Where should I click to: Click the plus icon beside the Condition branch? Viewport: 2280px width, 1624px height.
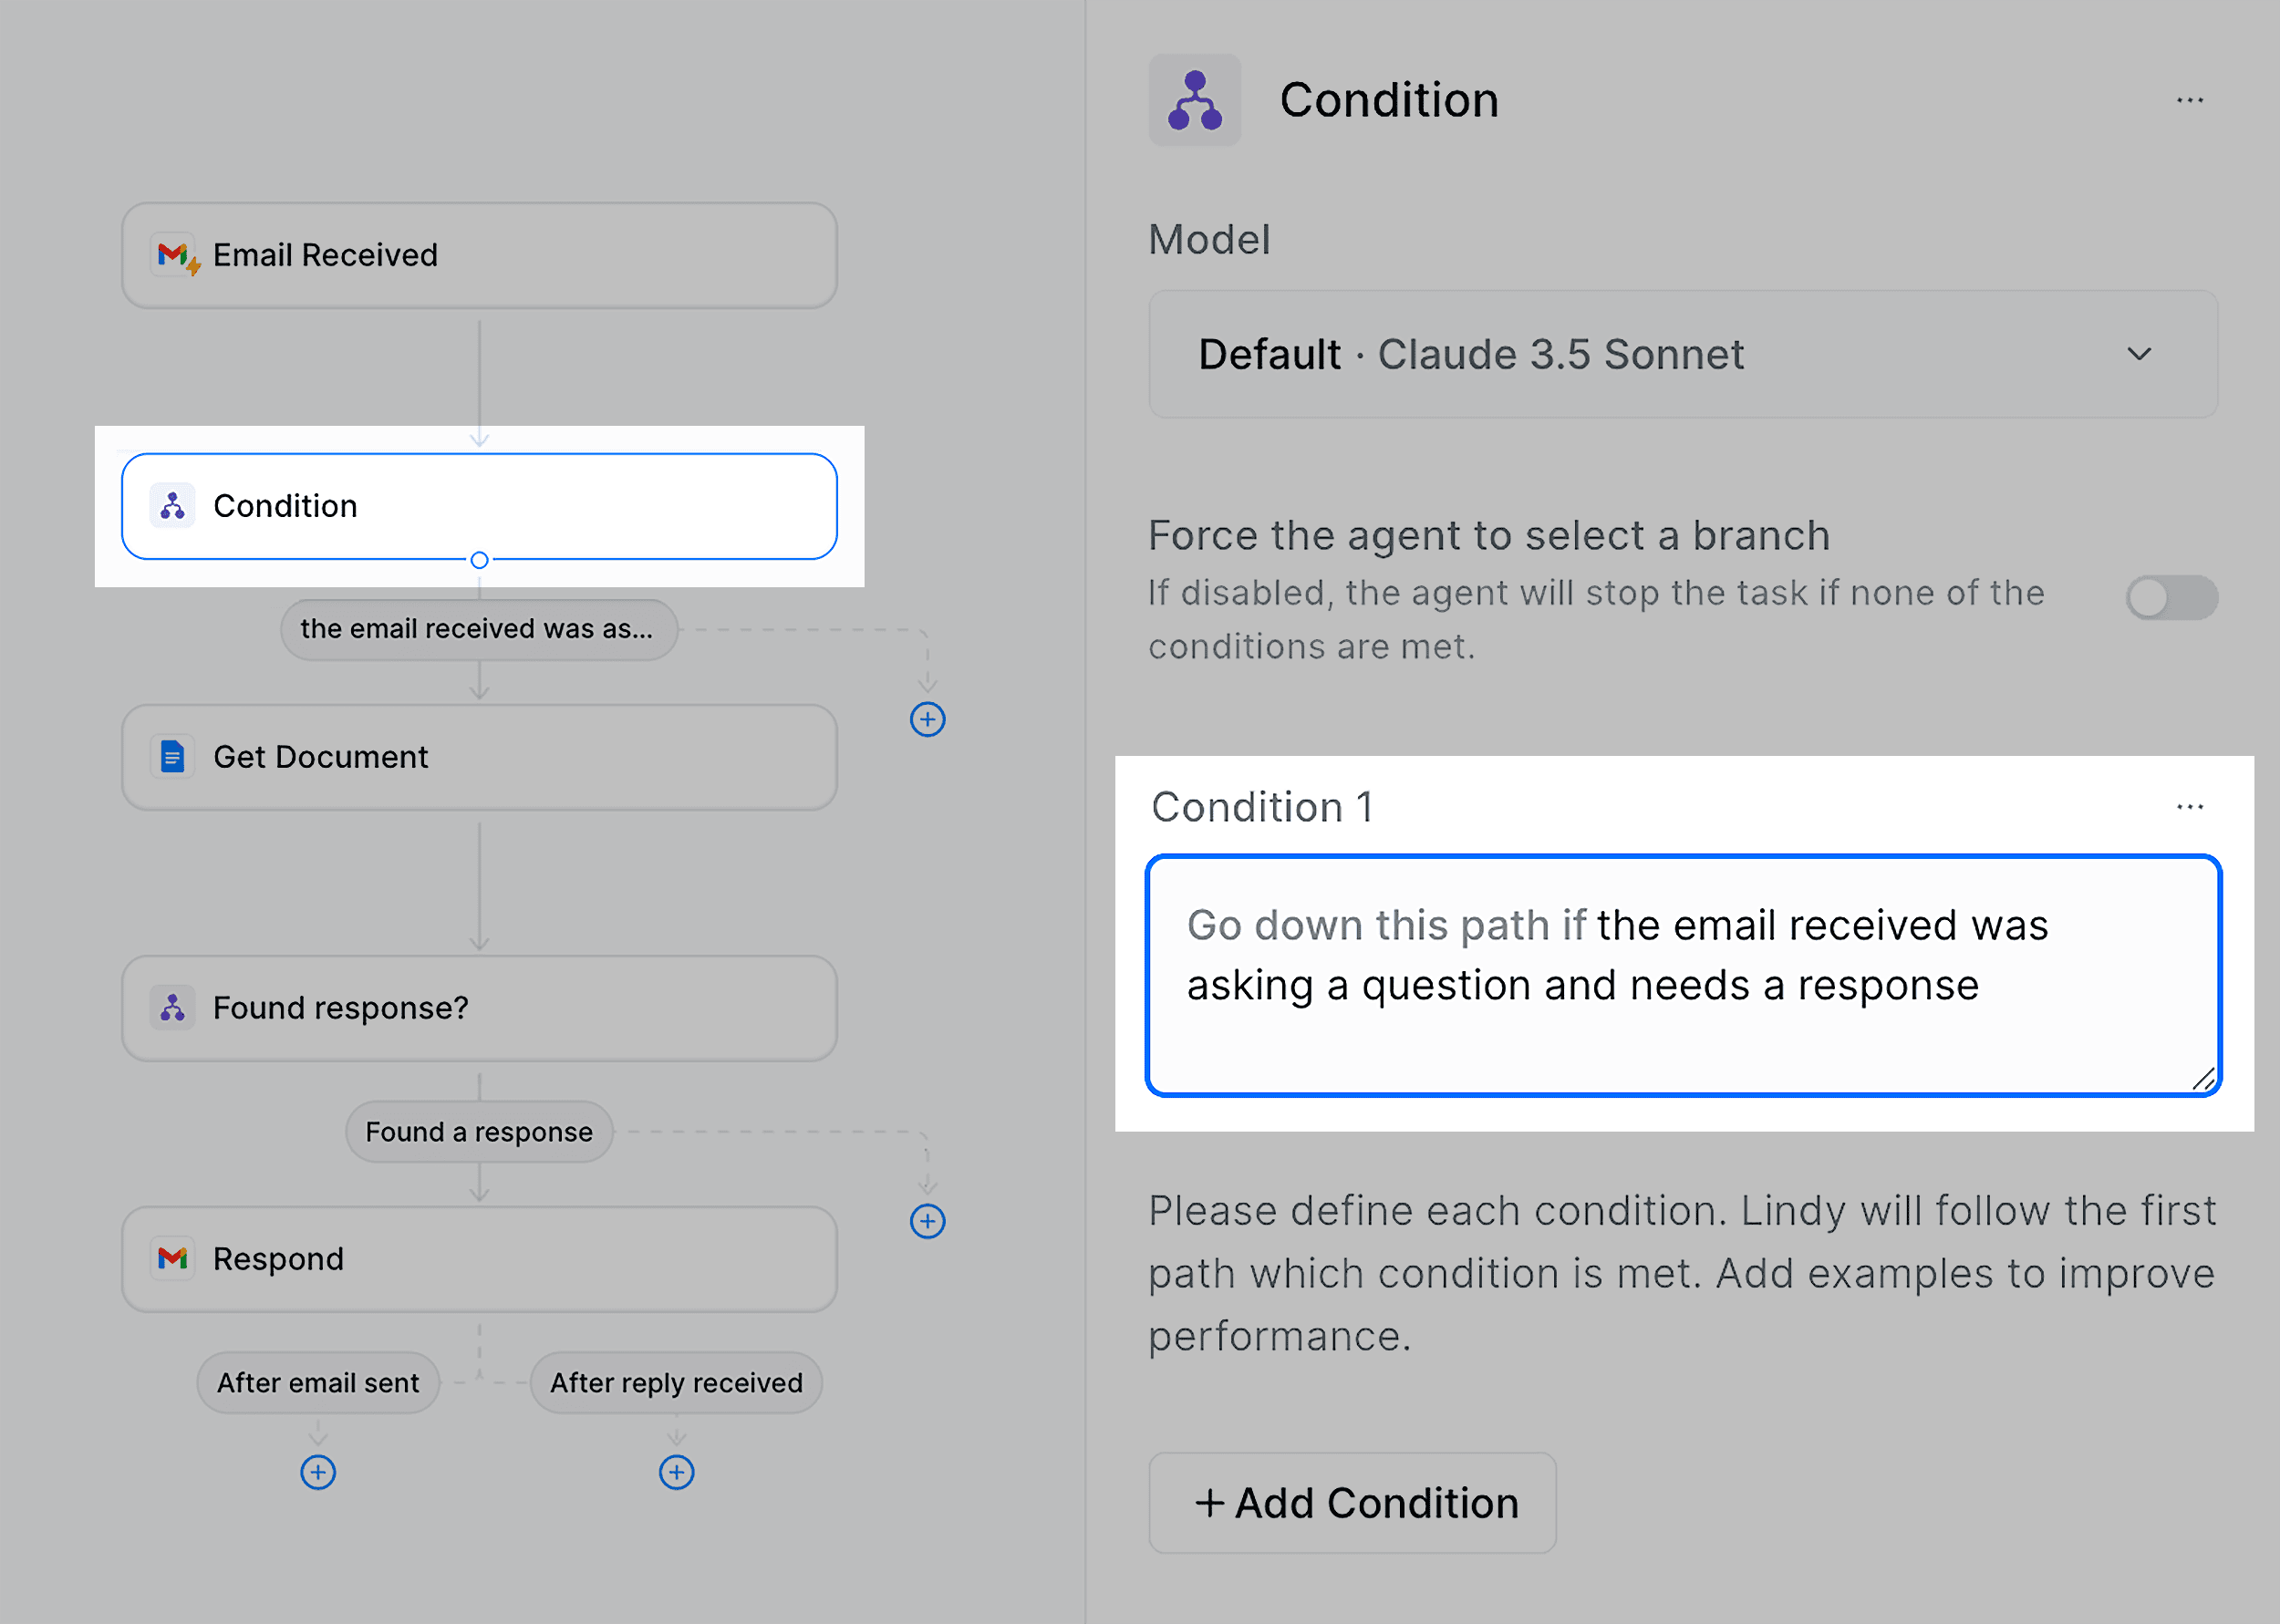(927, 720)
